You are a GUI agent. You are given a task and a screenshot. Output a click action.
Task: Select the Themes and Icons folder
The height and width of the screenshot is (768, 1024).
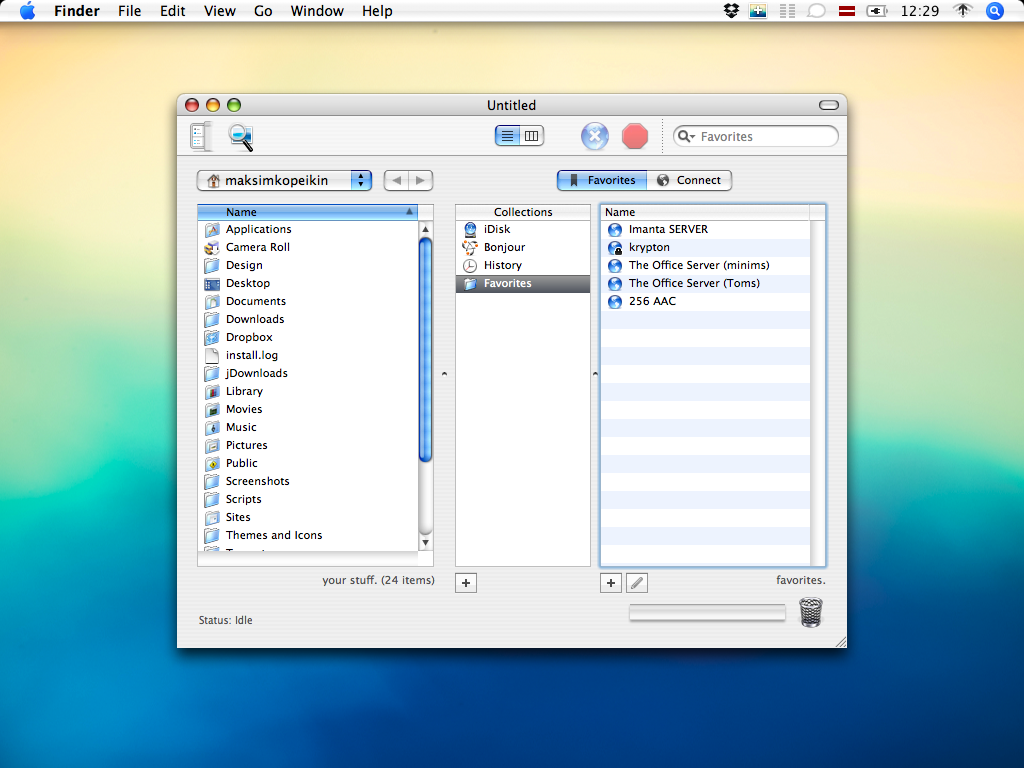click(274, 536)
